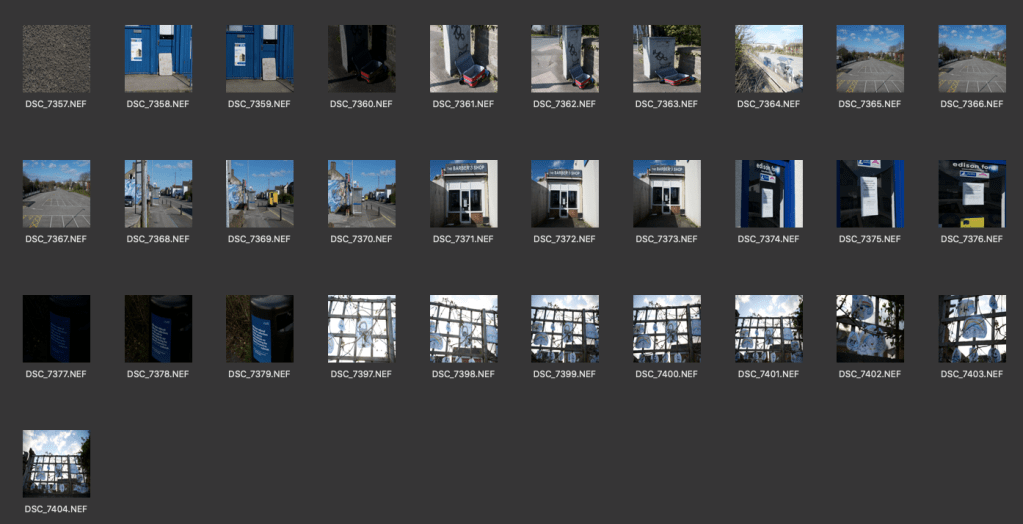Image resolution: width=1023 pixels, height=524 pixels.
Task: Select the DSC_7357.NEF gravel thumbnail
Action: coord(56,59)
